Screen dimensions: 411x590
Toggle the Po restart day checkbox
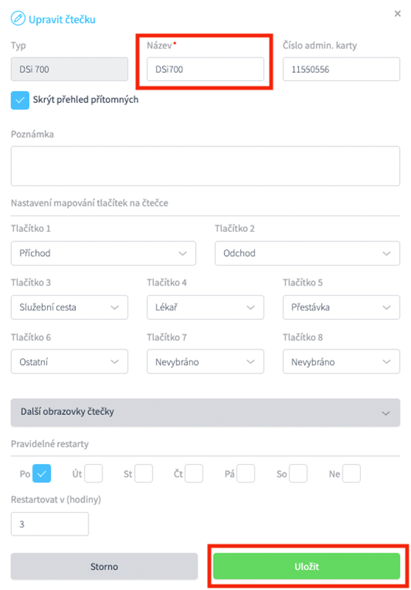[41, 474]
